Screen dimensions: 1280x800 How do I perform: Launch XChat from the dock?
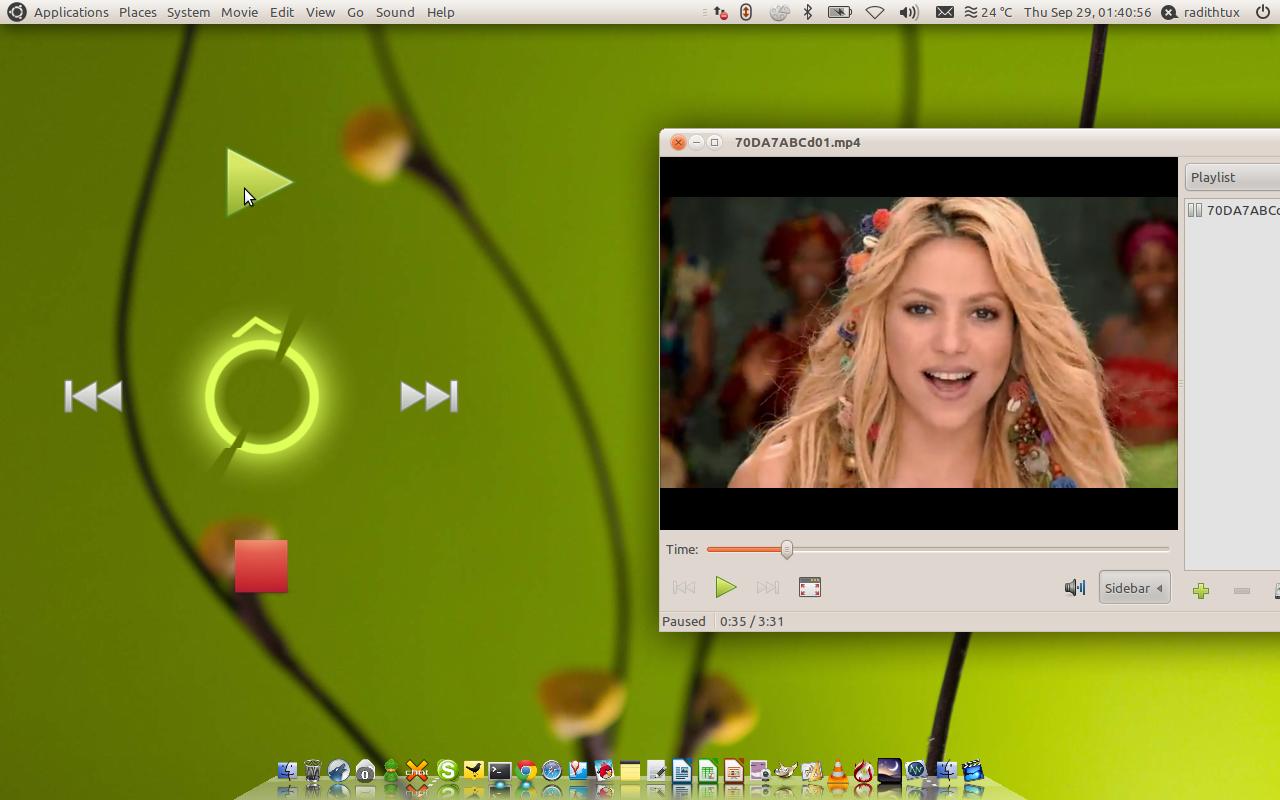[417, 771]
